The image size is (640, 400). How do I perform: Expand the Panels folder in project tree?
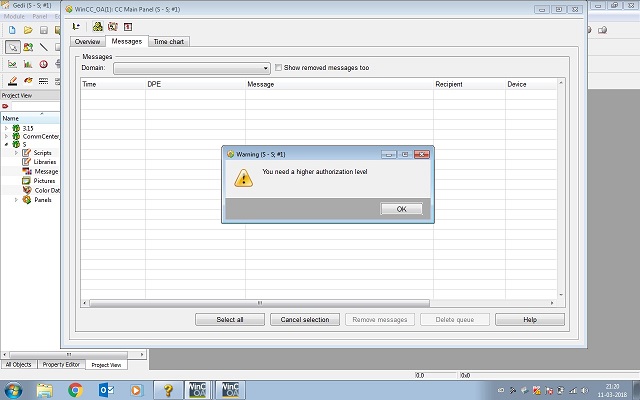click(x=16, y=199)
